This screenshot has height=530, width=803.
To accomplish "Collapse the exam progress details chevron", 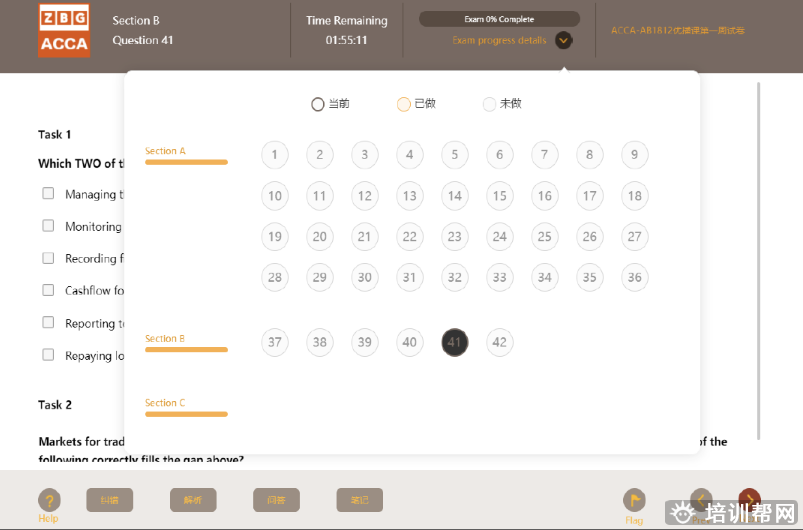I will (x=564, y=41).
